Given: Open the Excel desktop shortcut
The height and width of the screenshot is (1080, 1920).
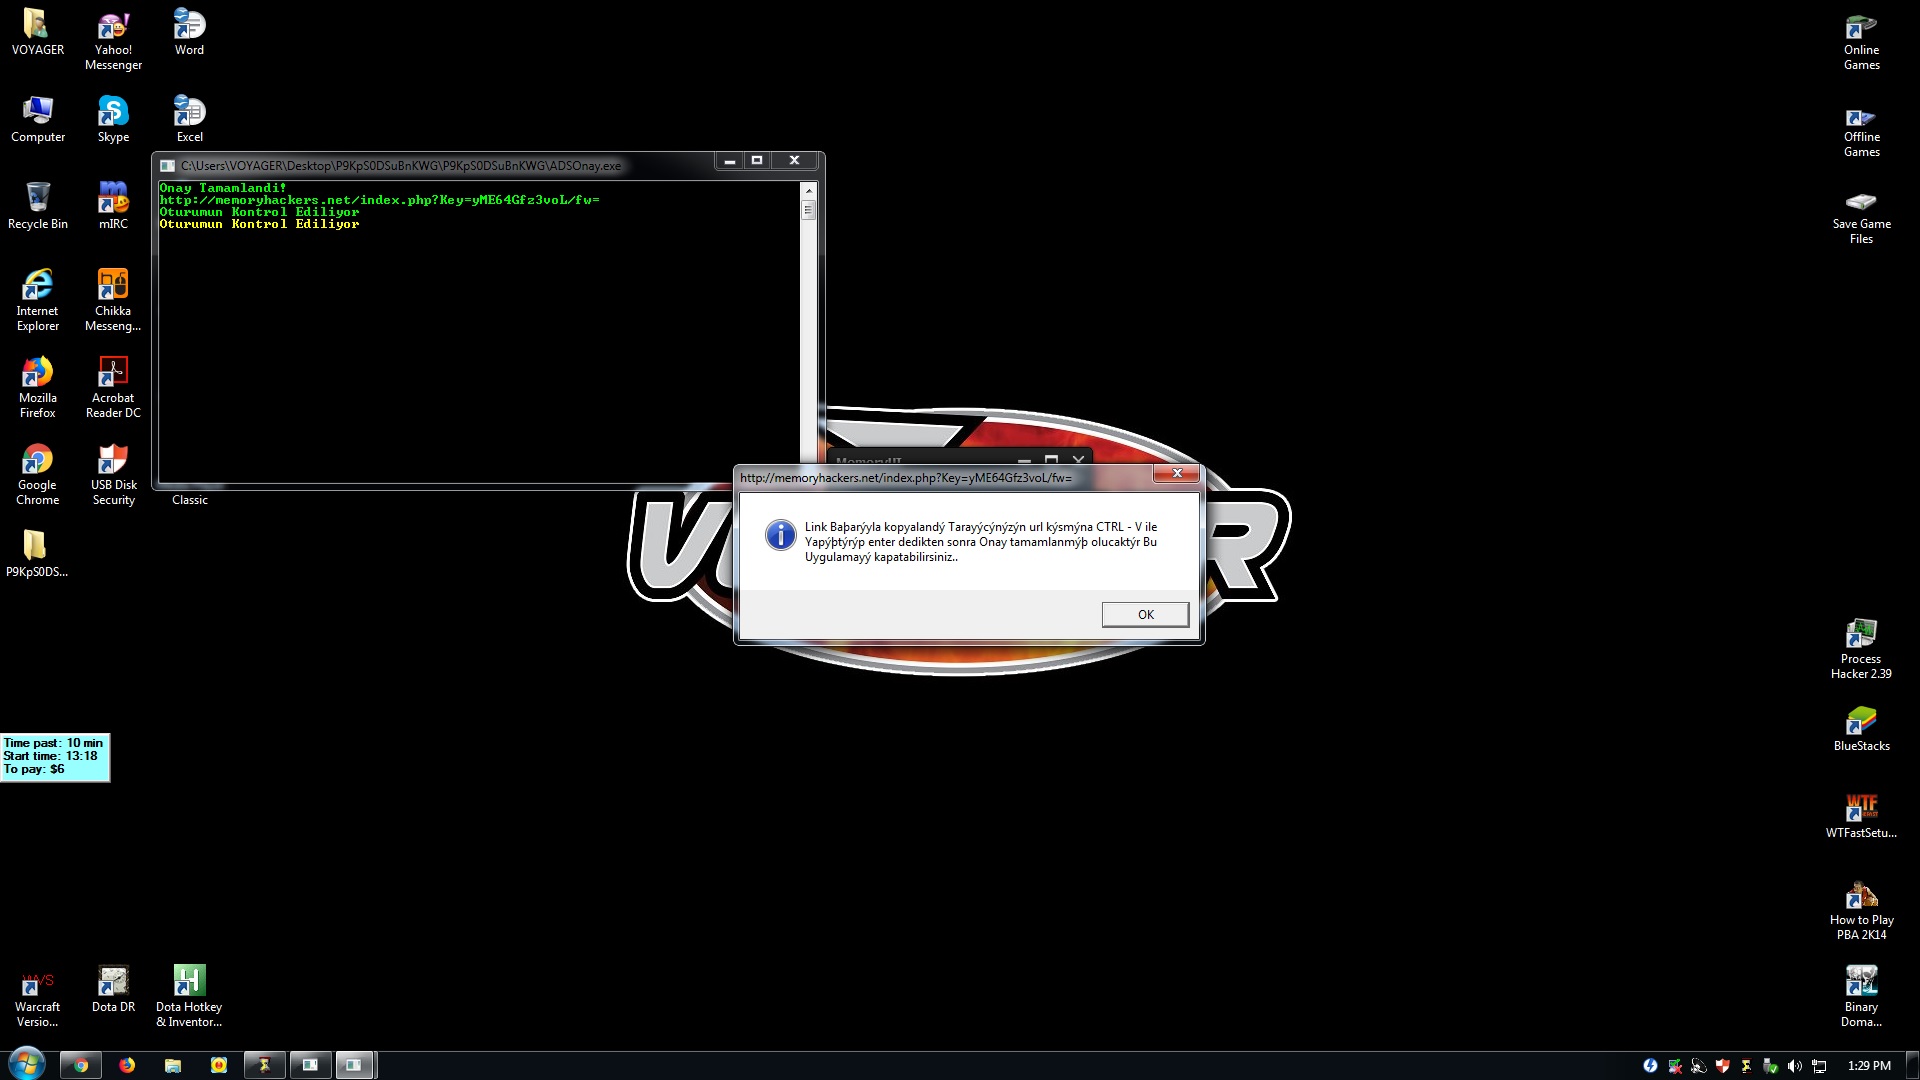Looking at the screenshot, I should click(x=189, y=119).
